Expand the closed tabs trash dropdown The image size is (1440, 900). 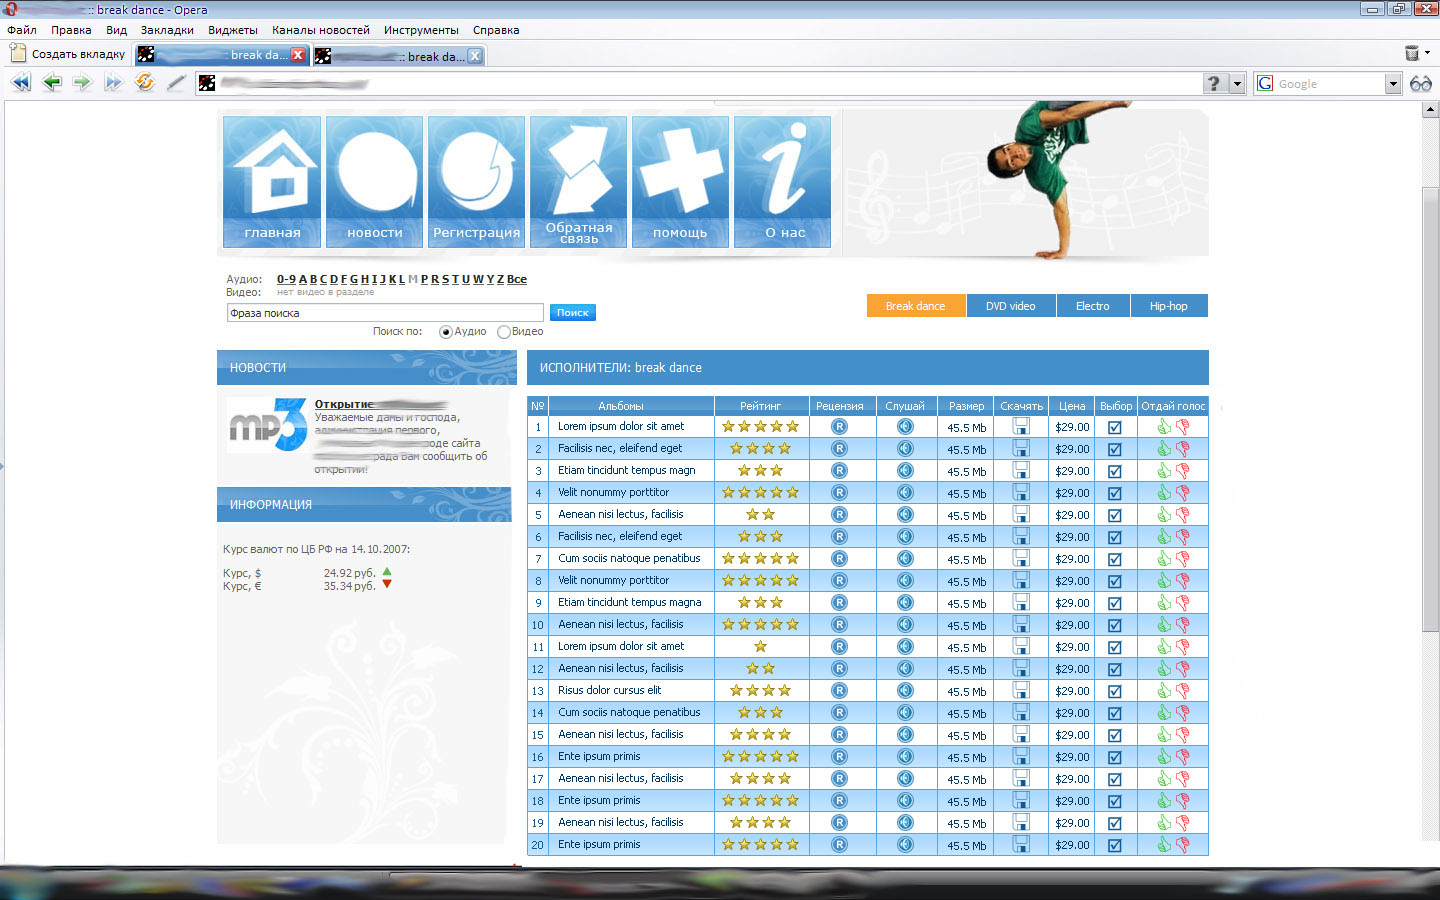1427,53
